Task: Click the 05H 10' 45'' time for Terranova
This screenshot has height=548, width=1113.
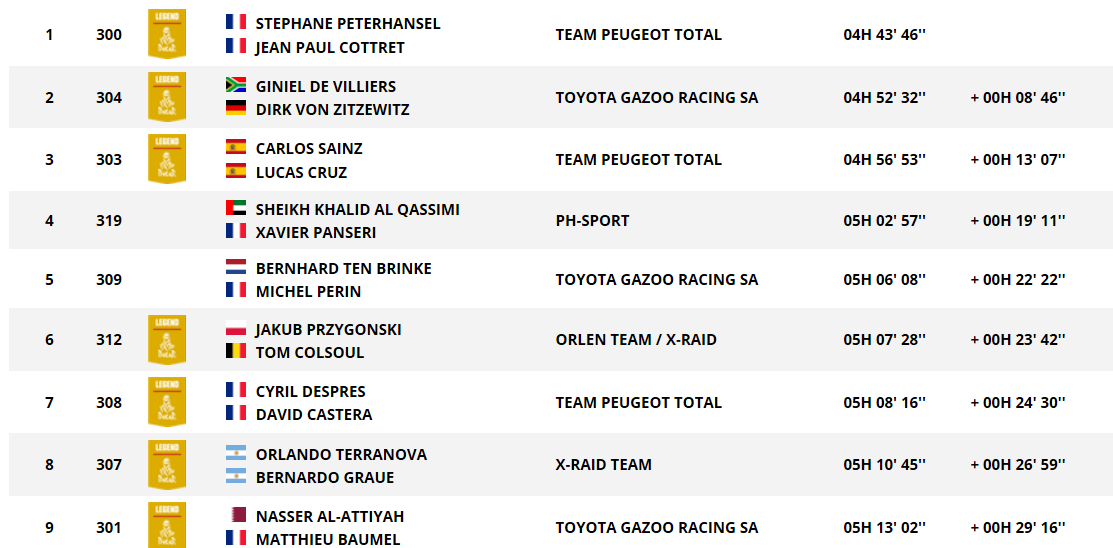Action: 884,464
